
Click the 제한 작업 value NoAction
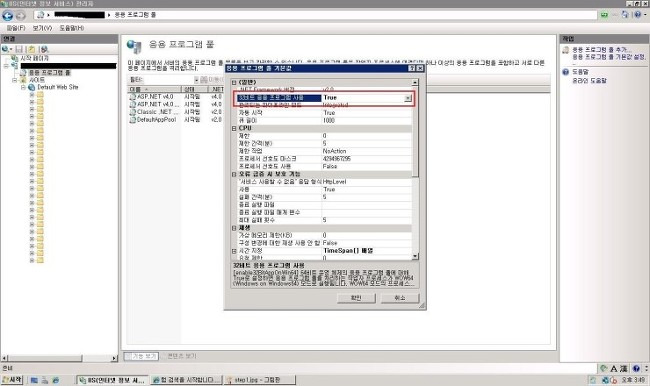pyautogui.click(x=334, y=151)
